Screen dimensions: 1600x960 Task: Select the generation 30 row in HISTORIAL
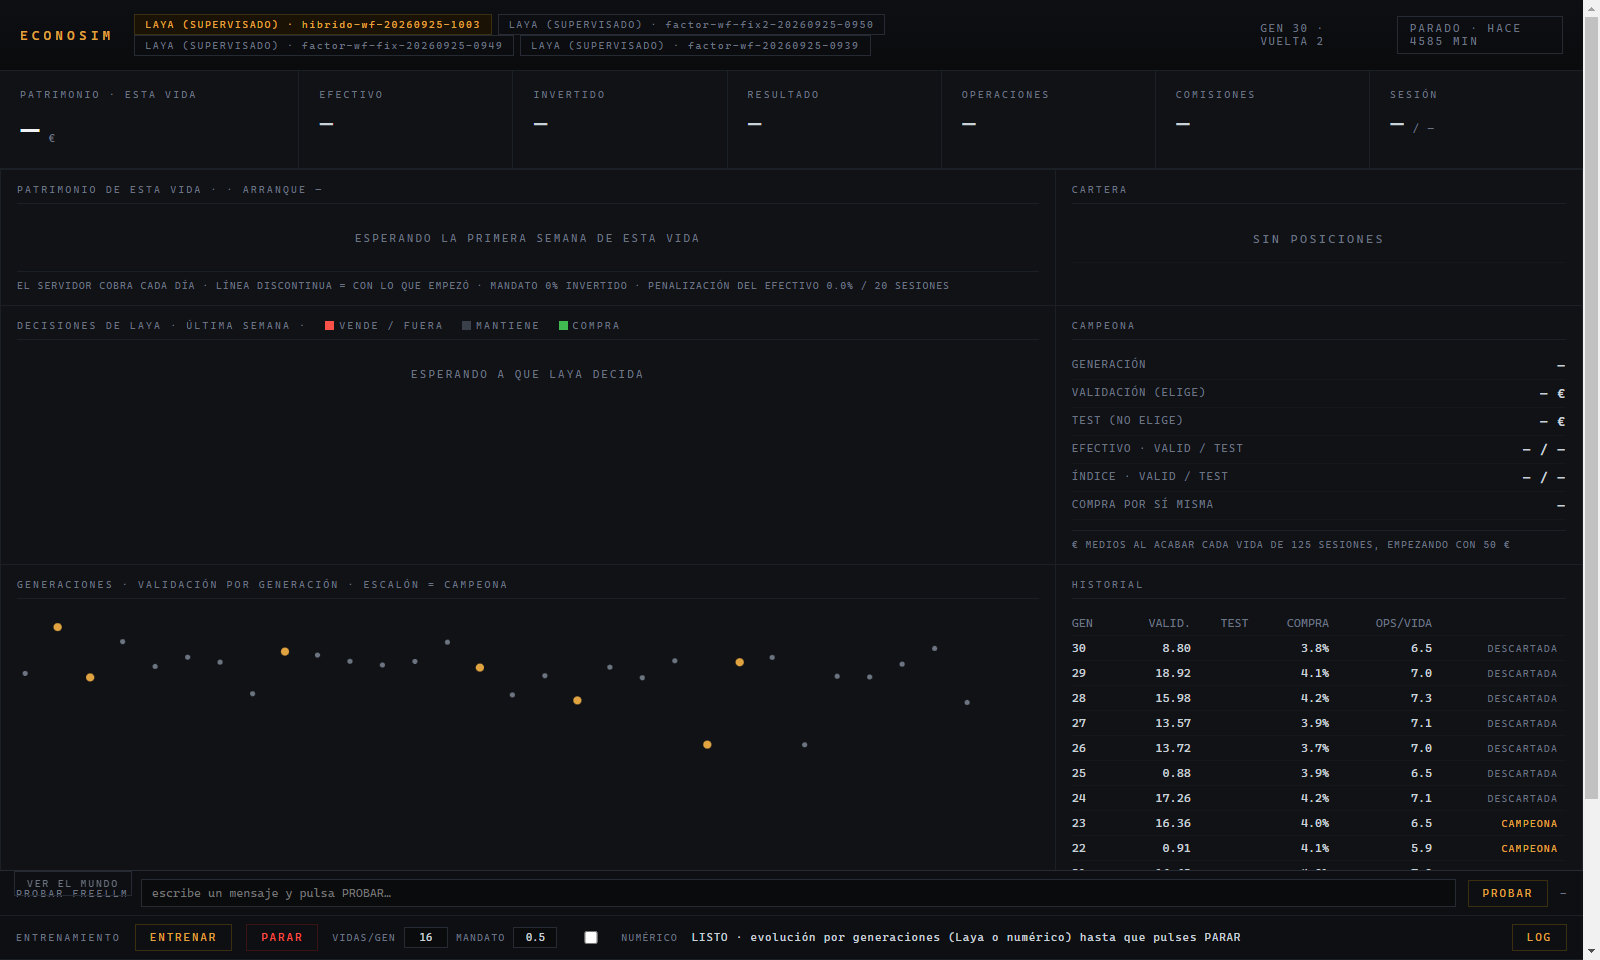pos(1318,649)
